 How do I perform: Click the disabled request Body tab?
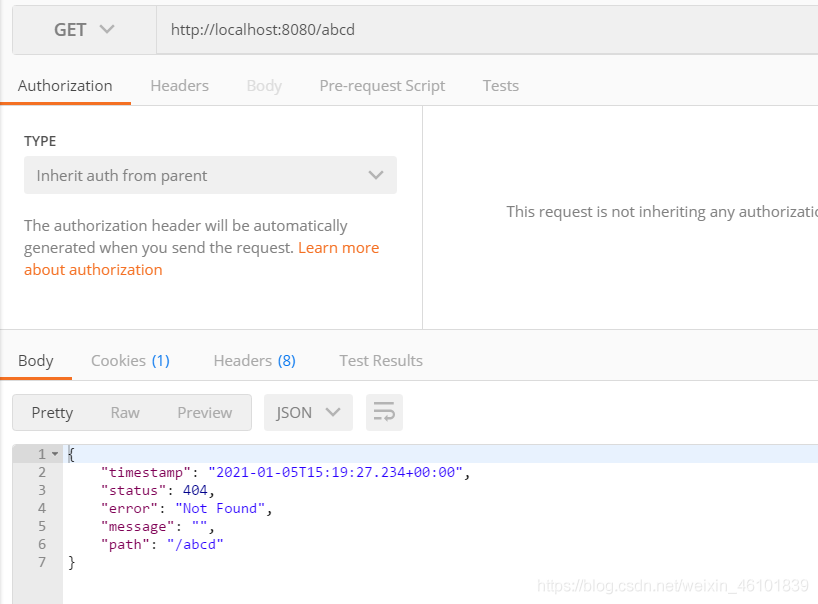(264, 85)
